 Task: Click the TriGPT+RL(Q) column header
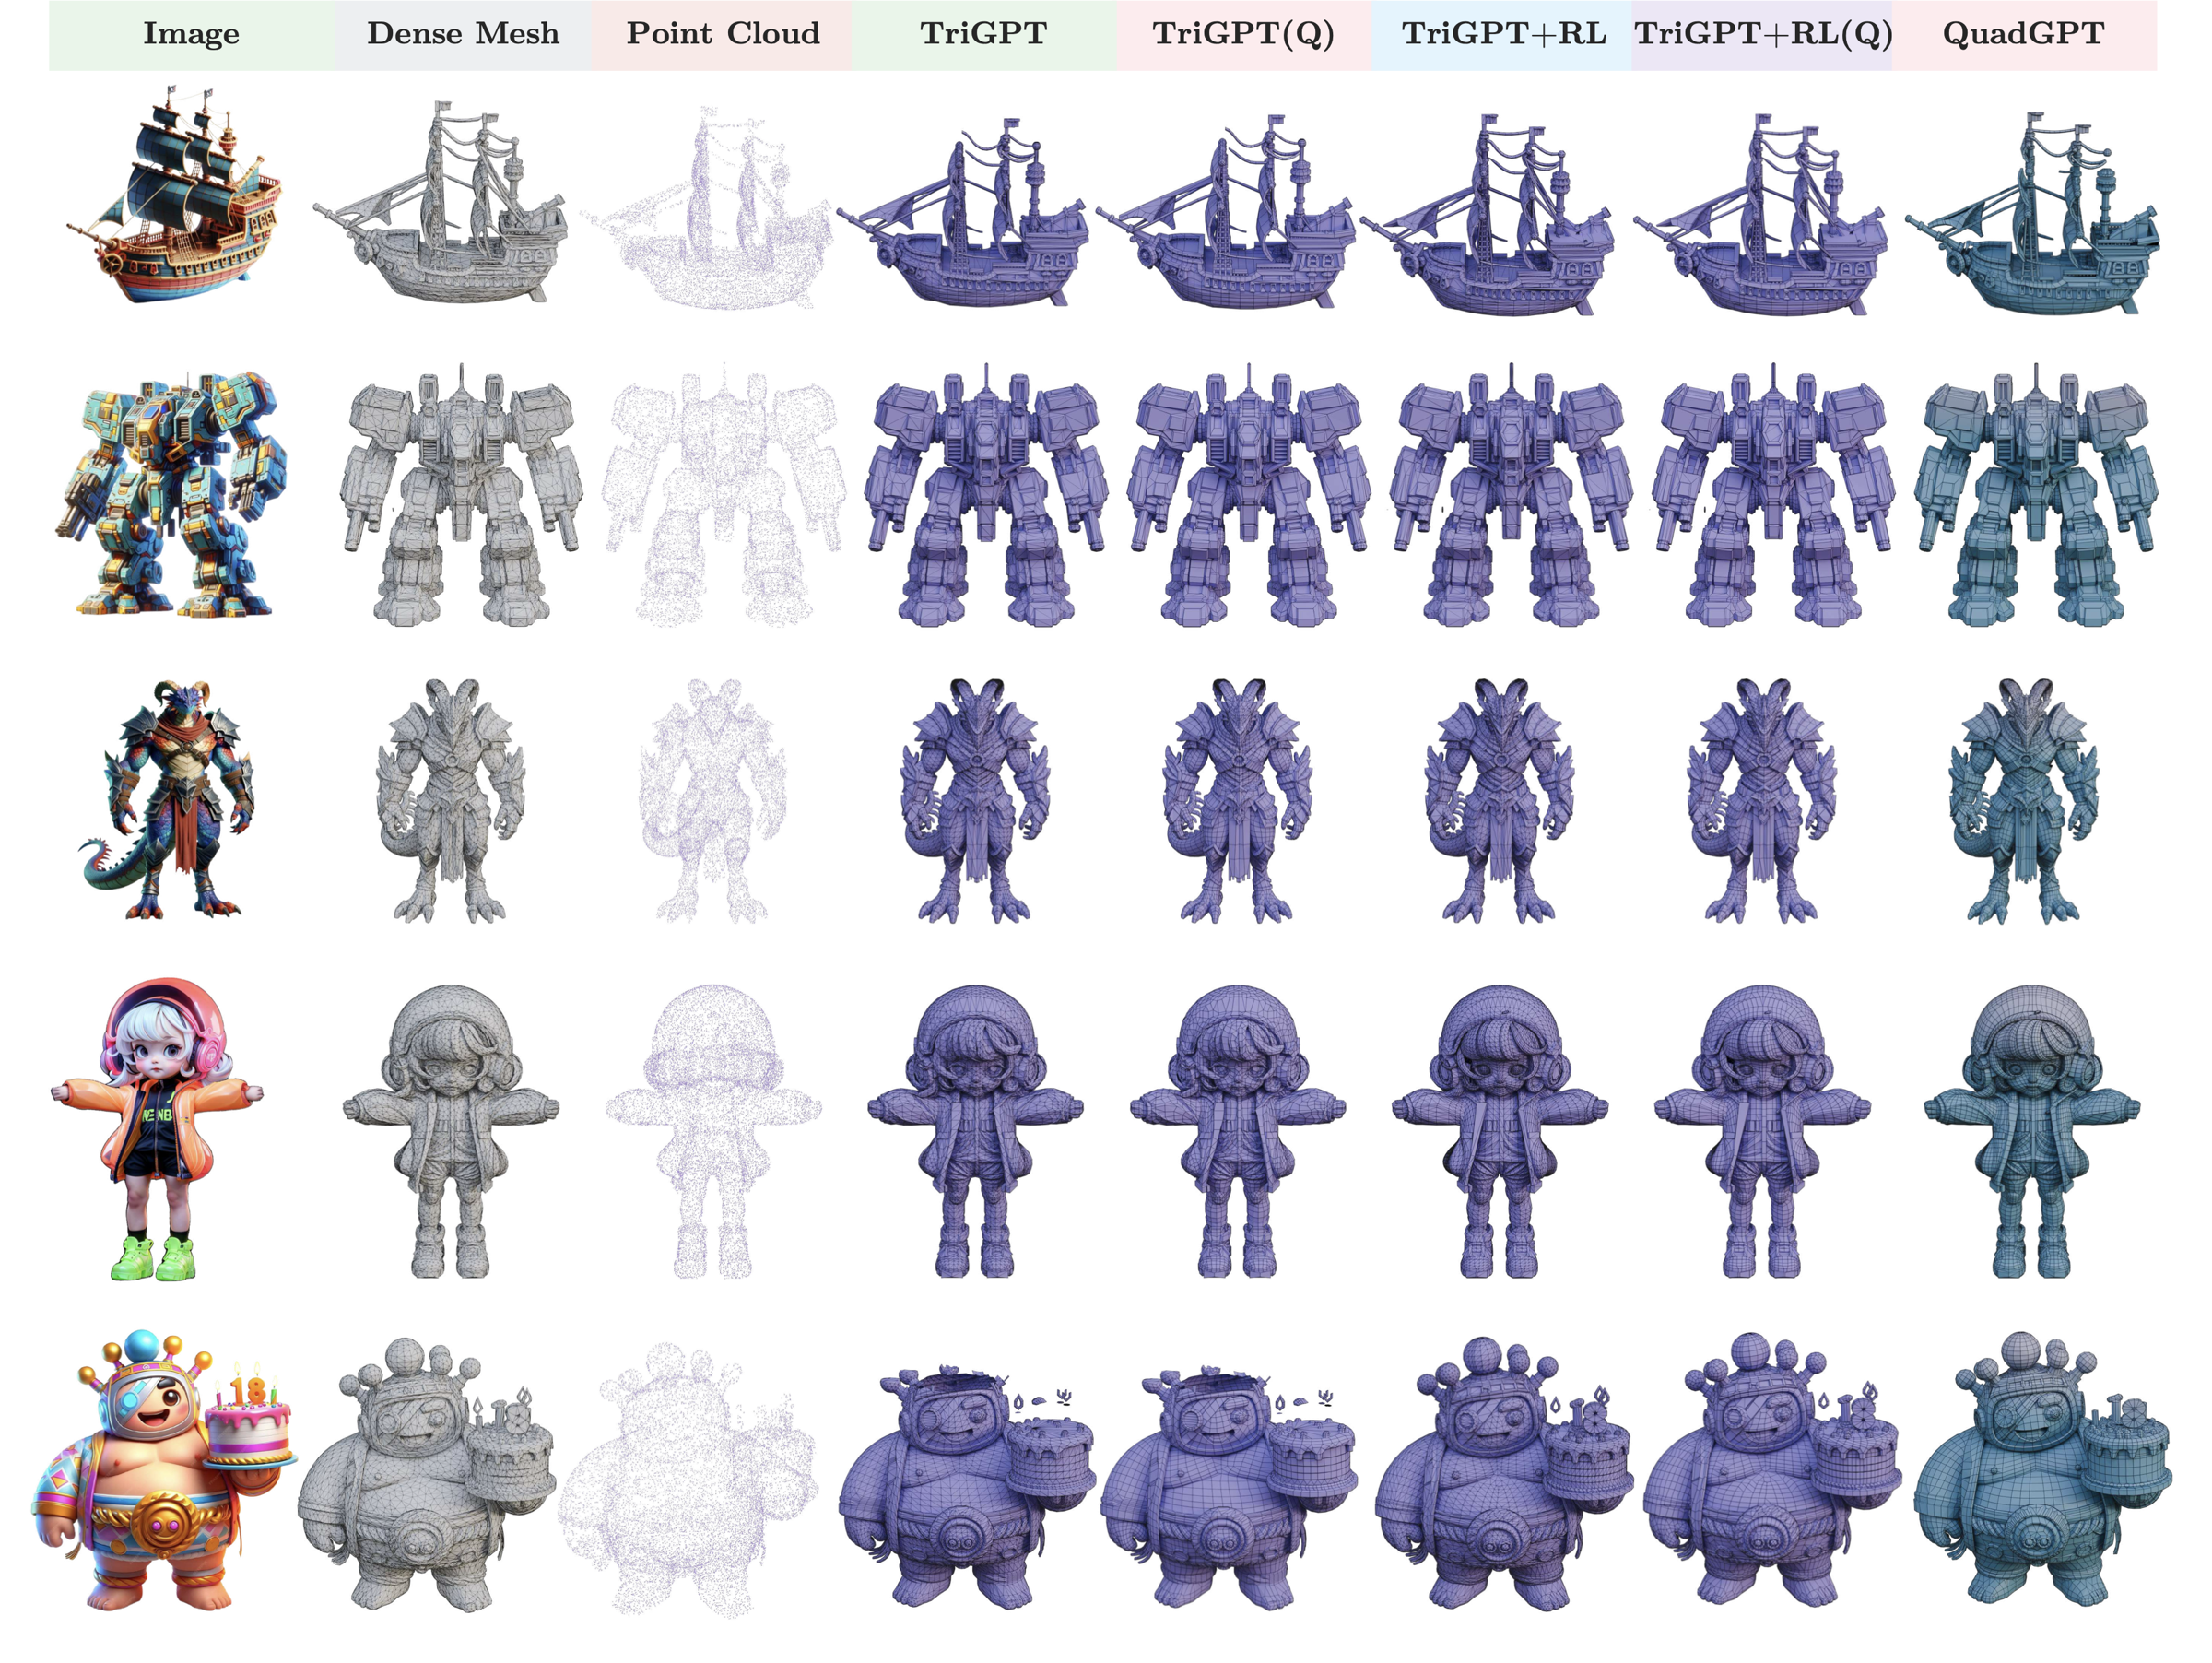[x=1763, y=34]
